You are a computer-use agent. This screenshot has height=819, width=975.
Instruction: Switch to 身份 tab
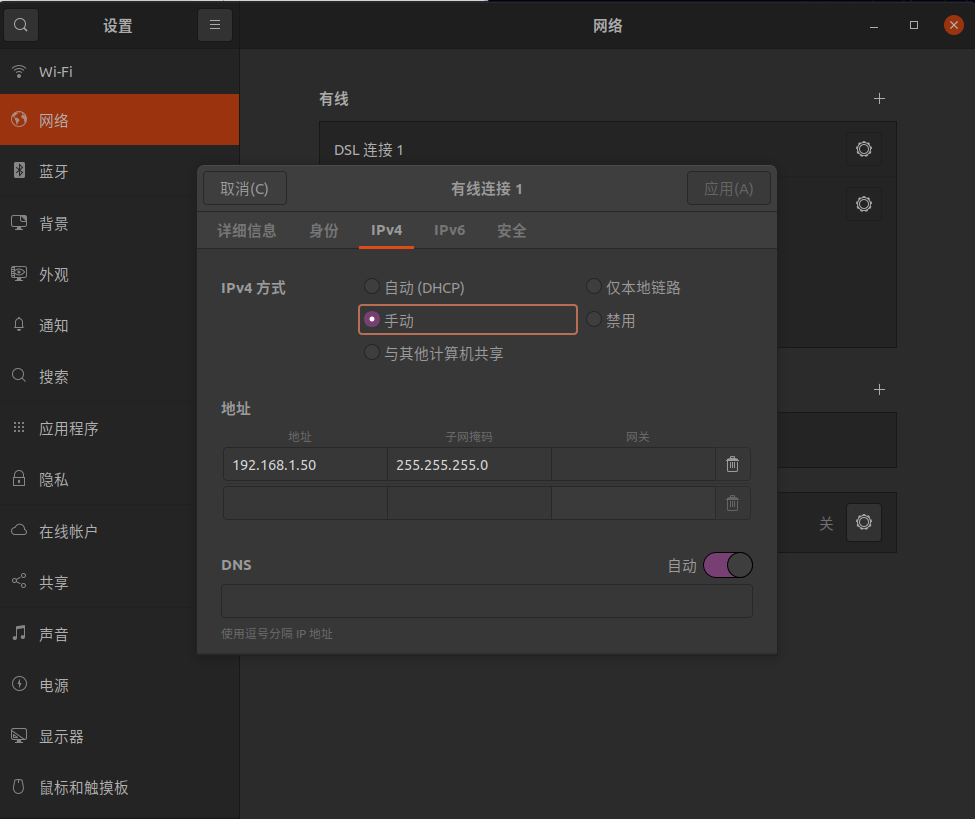click(x=323, y=231)
